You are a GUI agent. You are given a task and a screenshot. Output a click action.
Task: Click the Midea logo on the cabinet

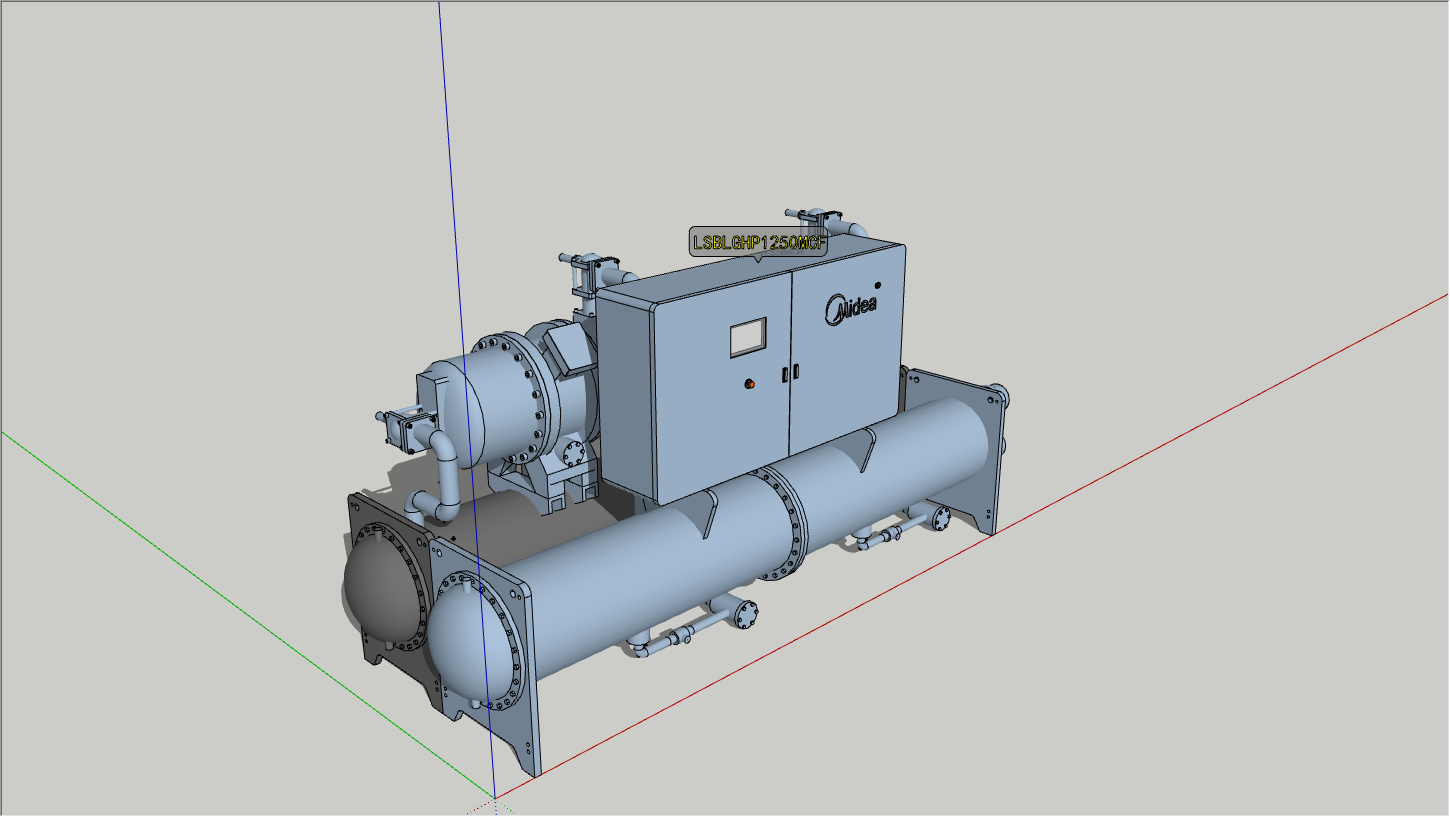tap(850, 309)
